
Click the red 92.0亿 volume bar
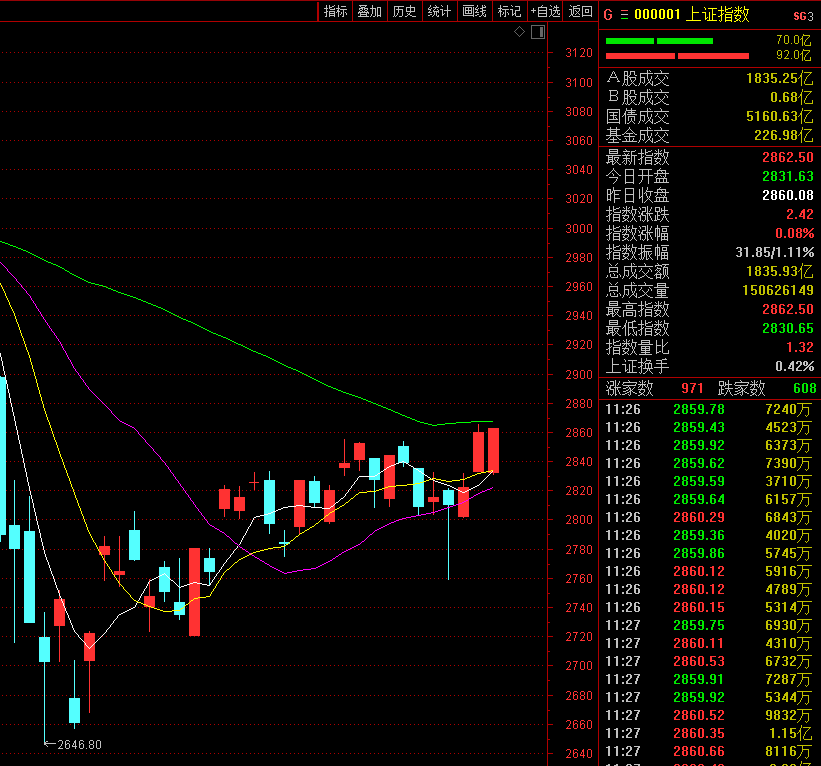pyautogui.click(x=677, y=56)
